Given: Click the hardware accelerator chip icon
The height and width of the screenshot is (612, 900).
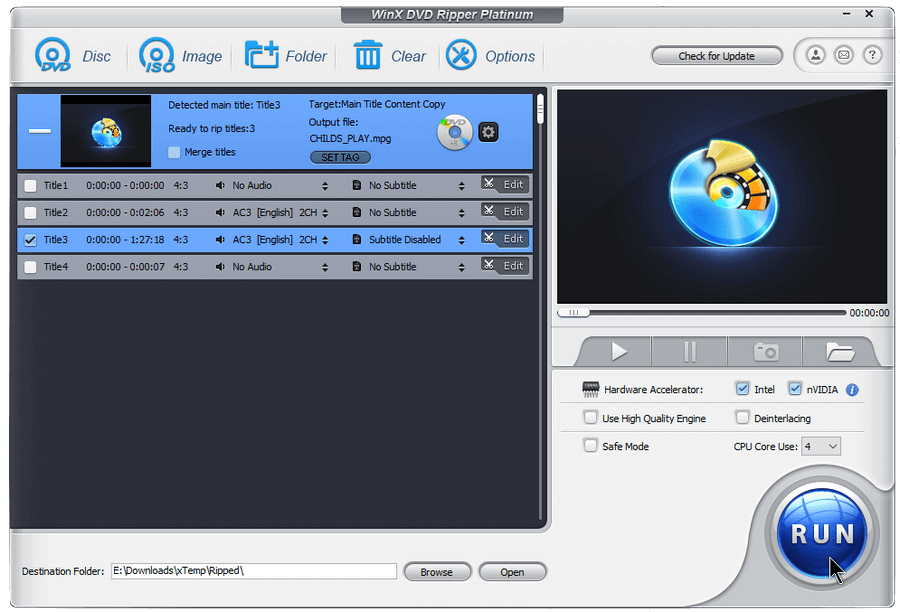Looking at the screenshot, I should 591,389.
